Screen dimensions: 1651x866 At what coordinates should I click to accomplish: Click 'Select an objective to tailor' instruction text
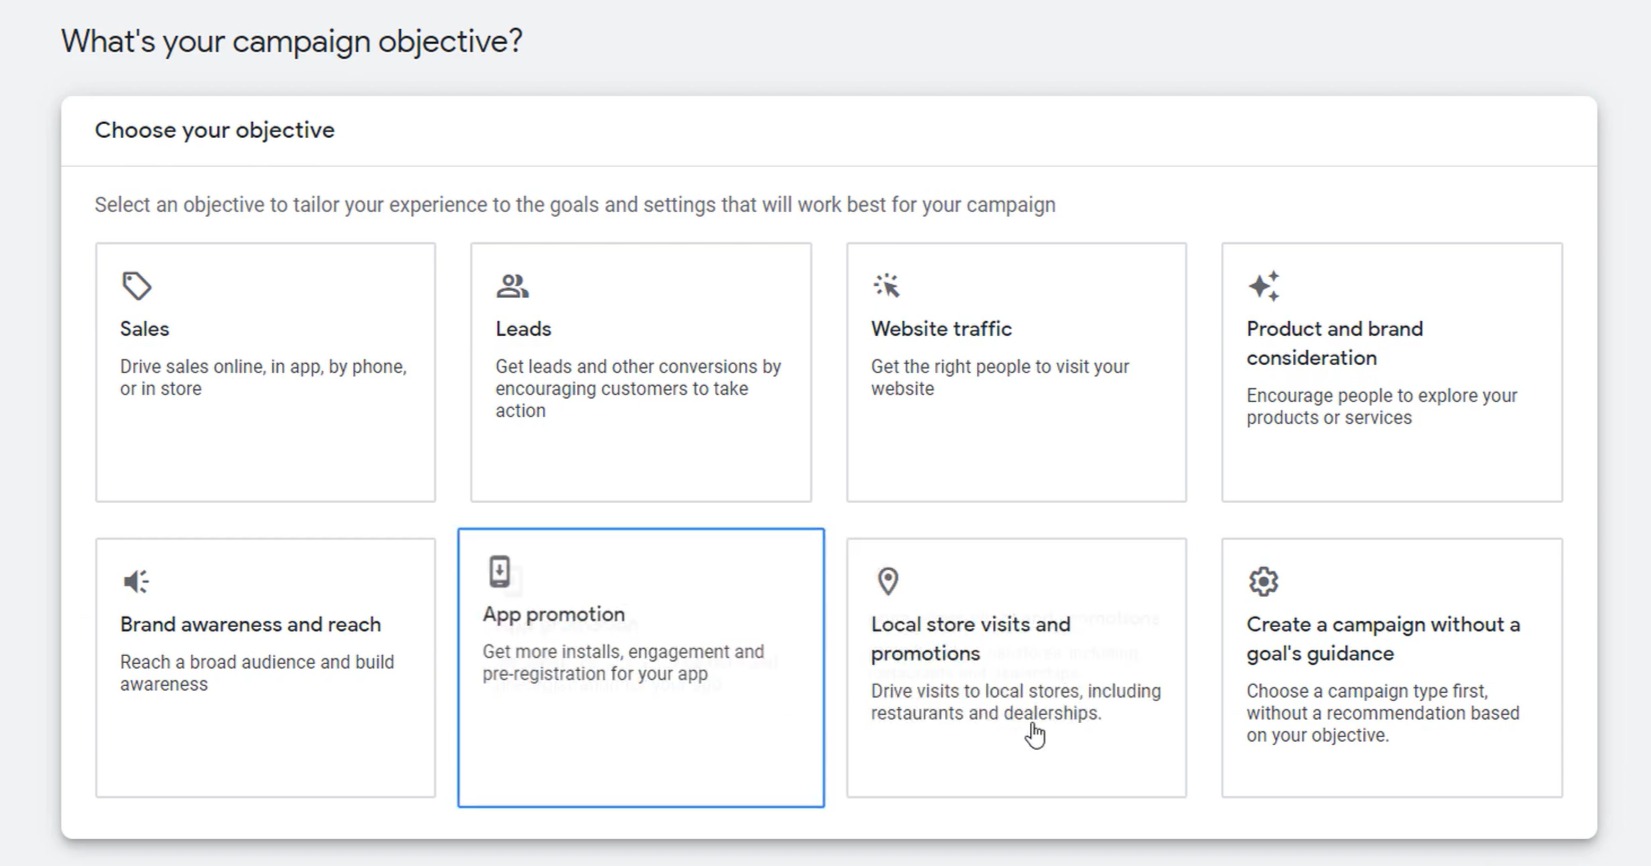575,205
